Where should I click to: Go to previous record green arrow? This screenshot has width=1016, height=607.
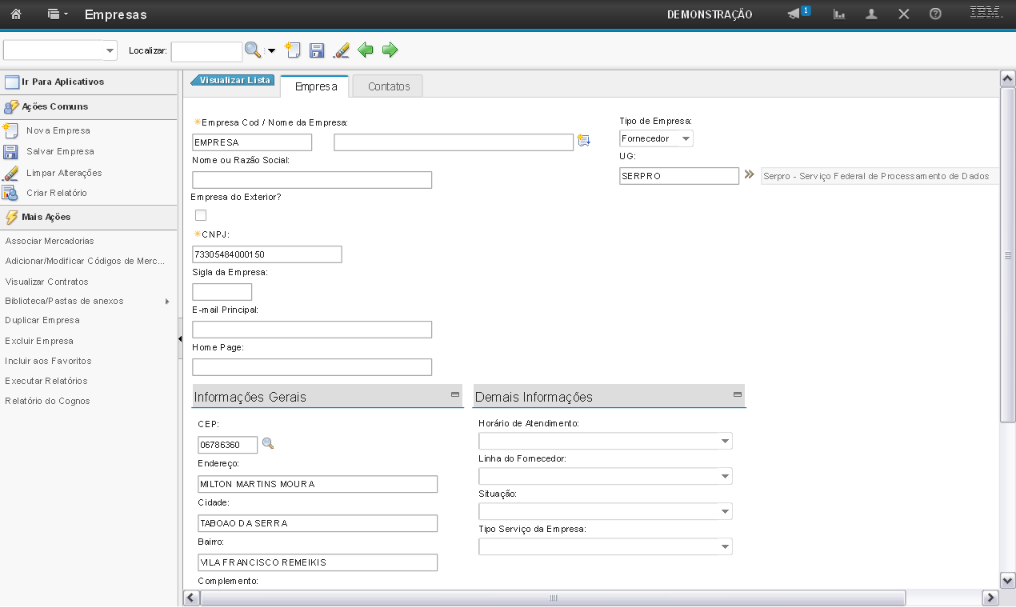click(366, 50)
